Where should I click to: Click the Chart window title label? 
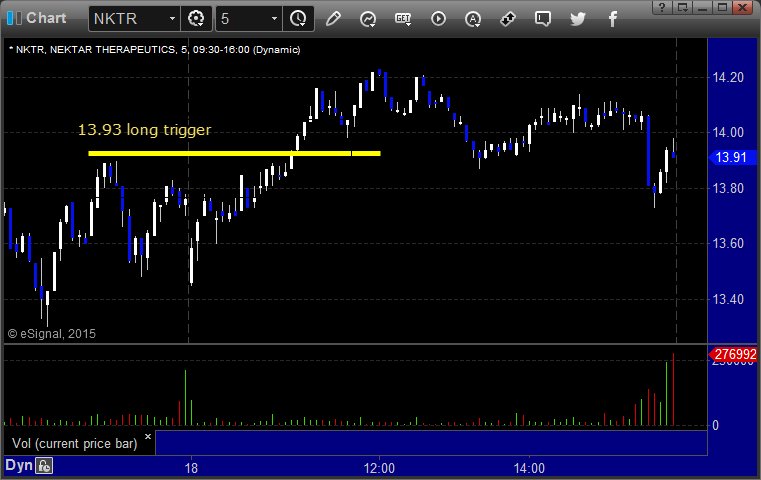pyautogui.click(x=46, y=18)
